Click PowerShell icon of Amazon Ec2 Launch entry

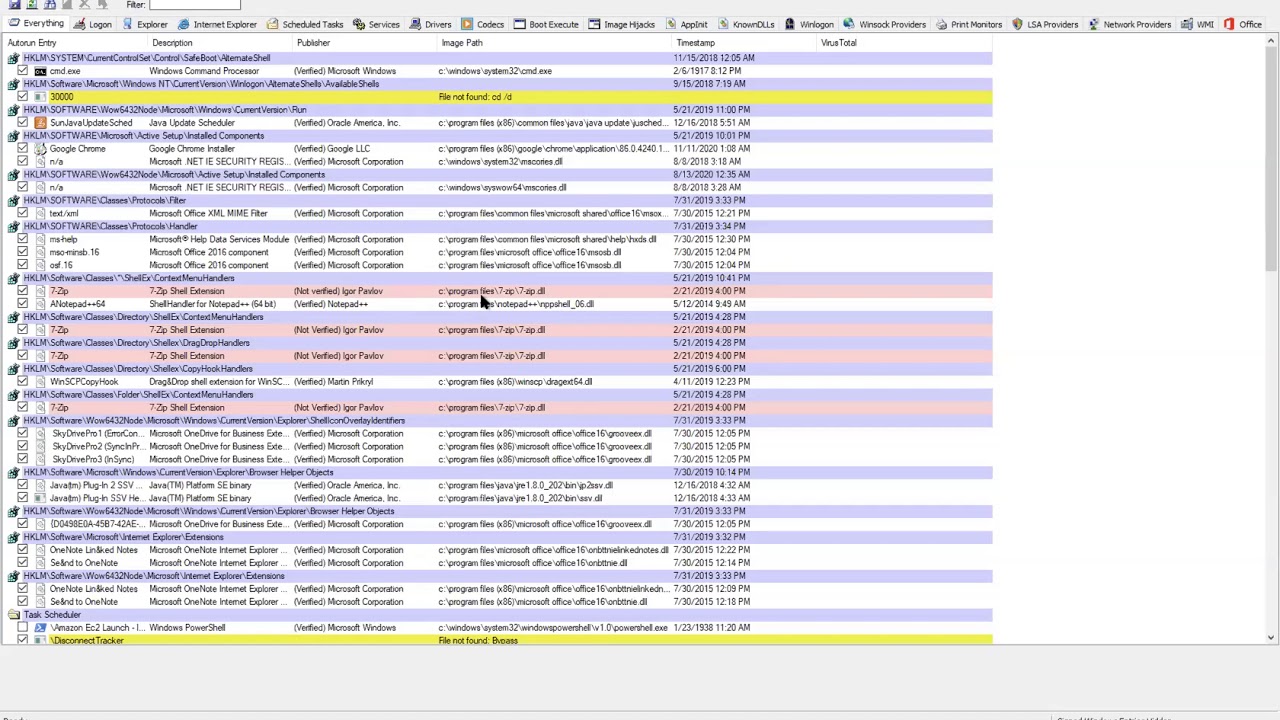40,628
